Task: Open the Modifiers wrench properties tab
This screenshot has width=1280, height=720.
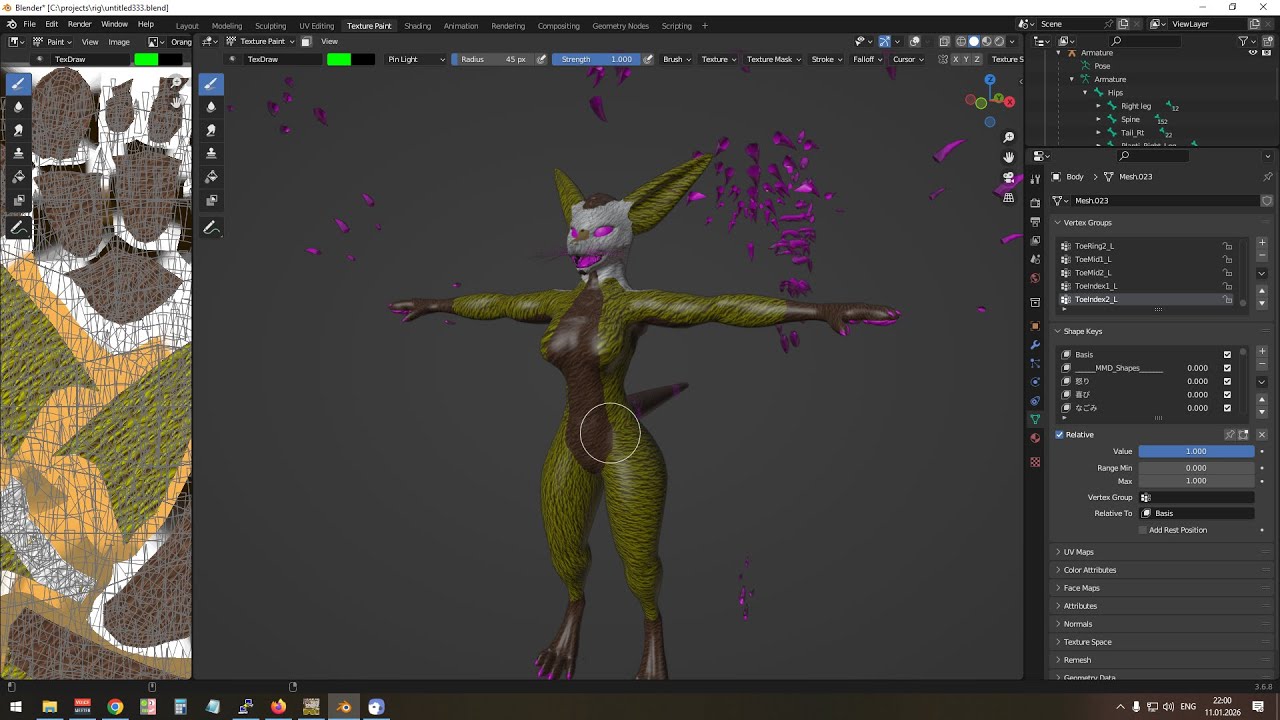Action: click(1035, 345)
